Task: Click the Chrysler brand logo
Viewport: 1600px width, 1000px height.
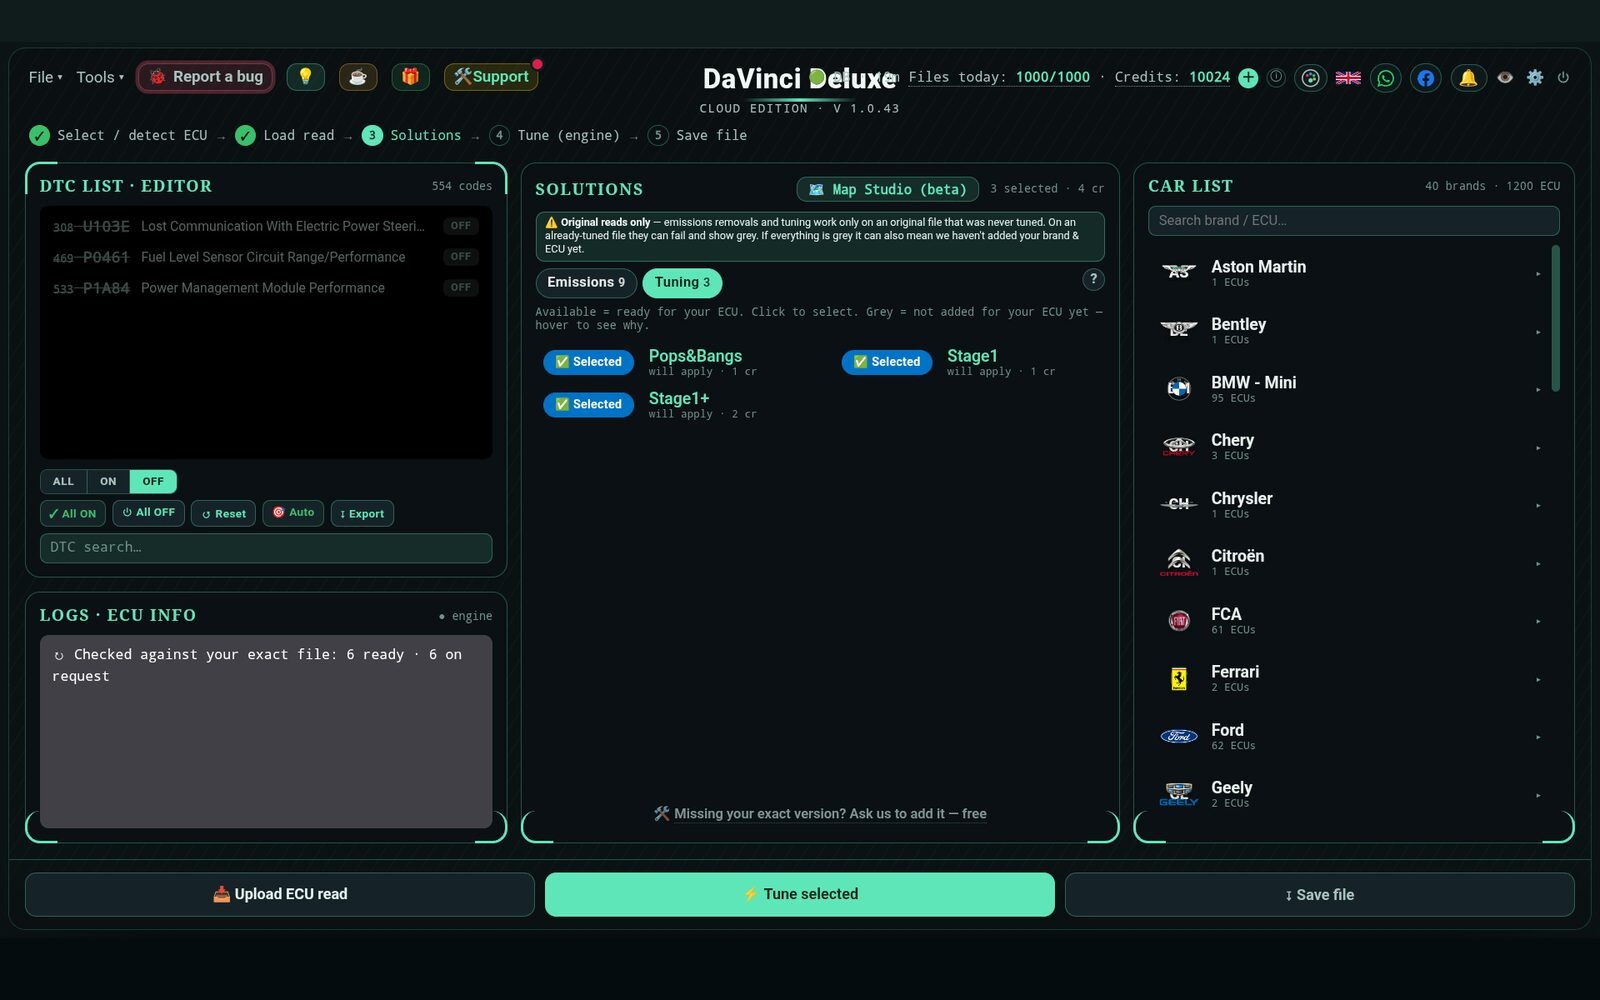Action: [x=1179, y=504]
